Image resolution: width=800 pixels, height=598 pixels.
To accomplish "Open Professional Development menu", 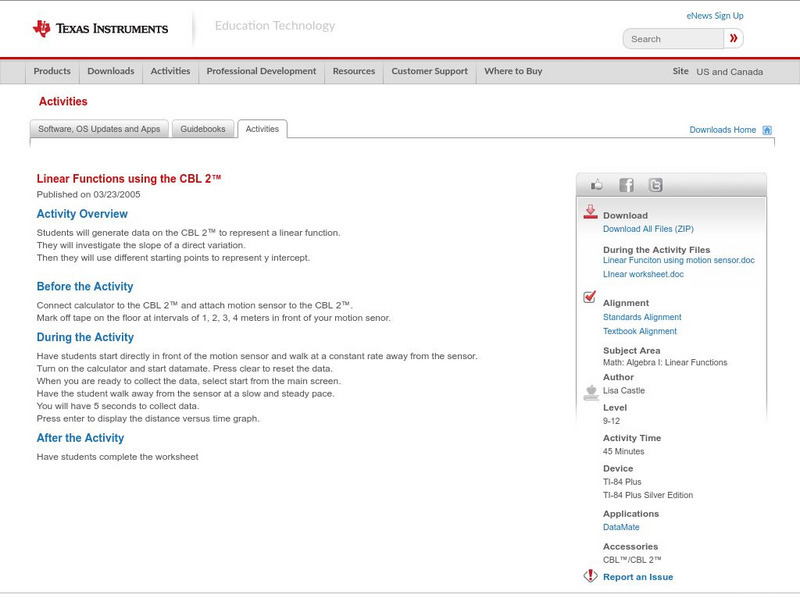I will tap(261, 71).
